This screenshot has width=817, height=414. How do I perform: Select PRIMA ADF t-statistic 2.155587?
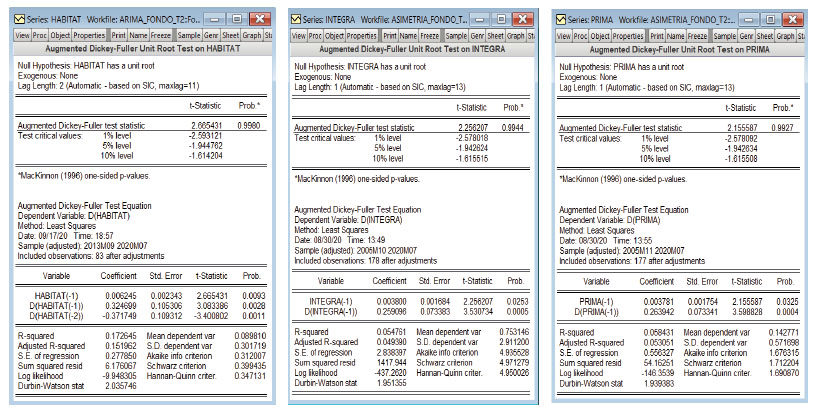point(742,128)
